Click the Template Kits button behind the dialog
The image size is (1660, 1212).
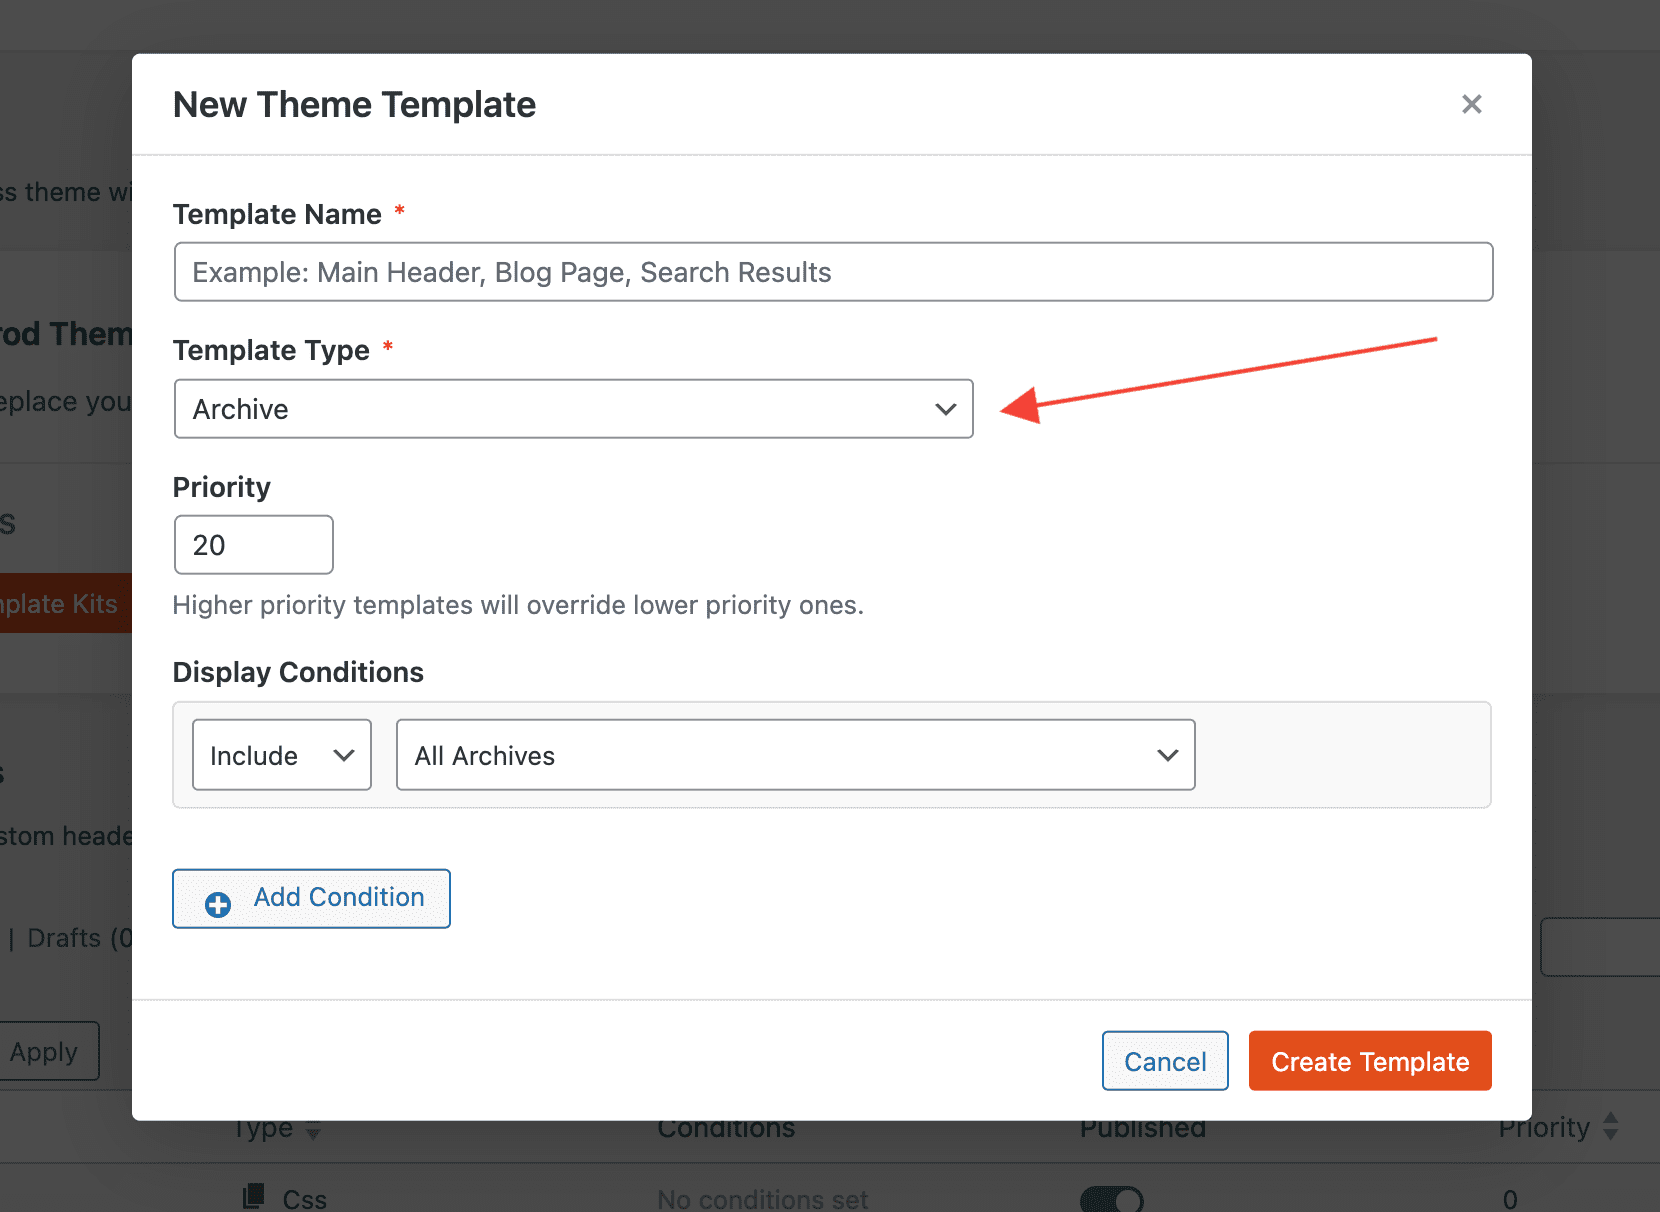point(64,604)
